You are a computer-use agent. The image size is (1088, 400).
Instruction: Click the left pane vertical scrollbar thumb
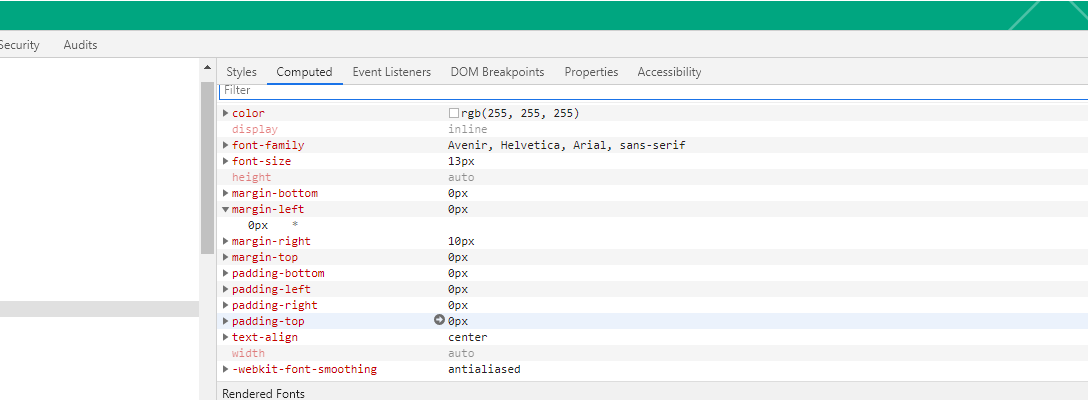[207, 167]
